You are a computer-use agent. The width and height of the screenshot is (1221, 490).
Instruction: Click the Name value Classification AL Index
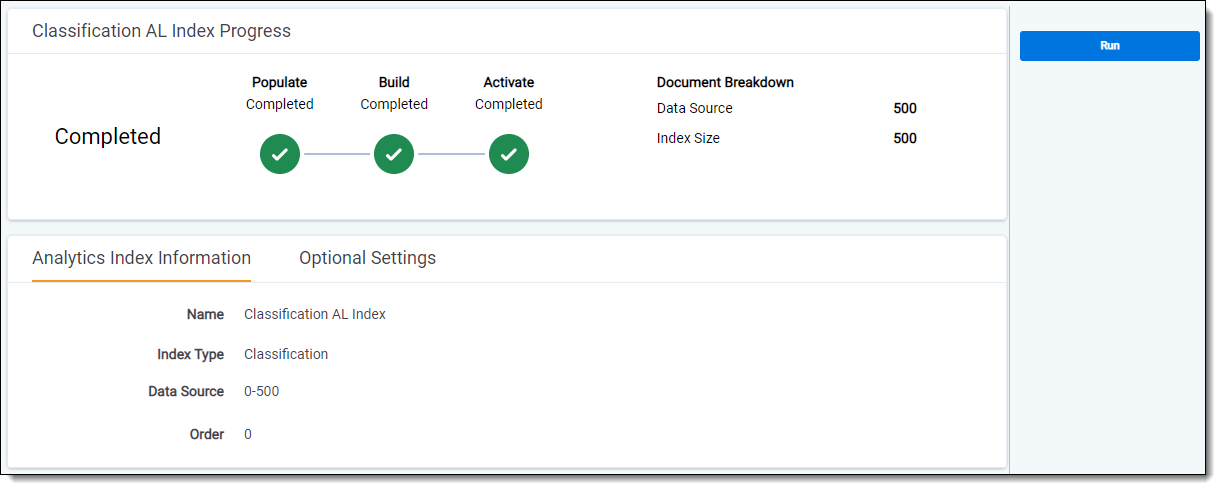pyautogui.click(x=315, y=314)
